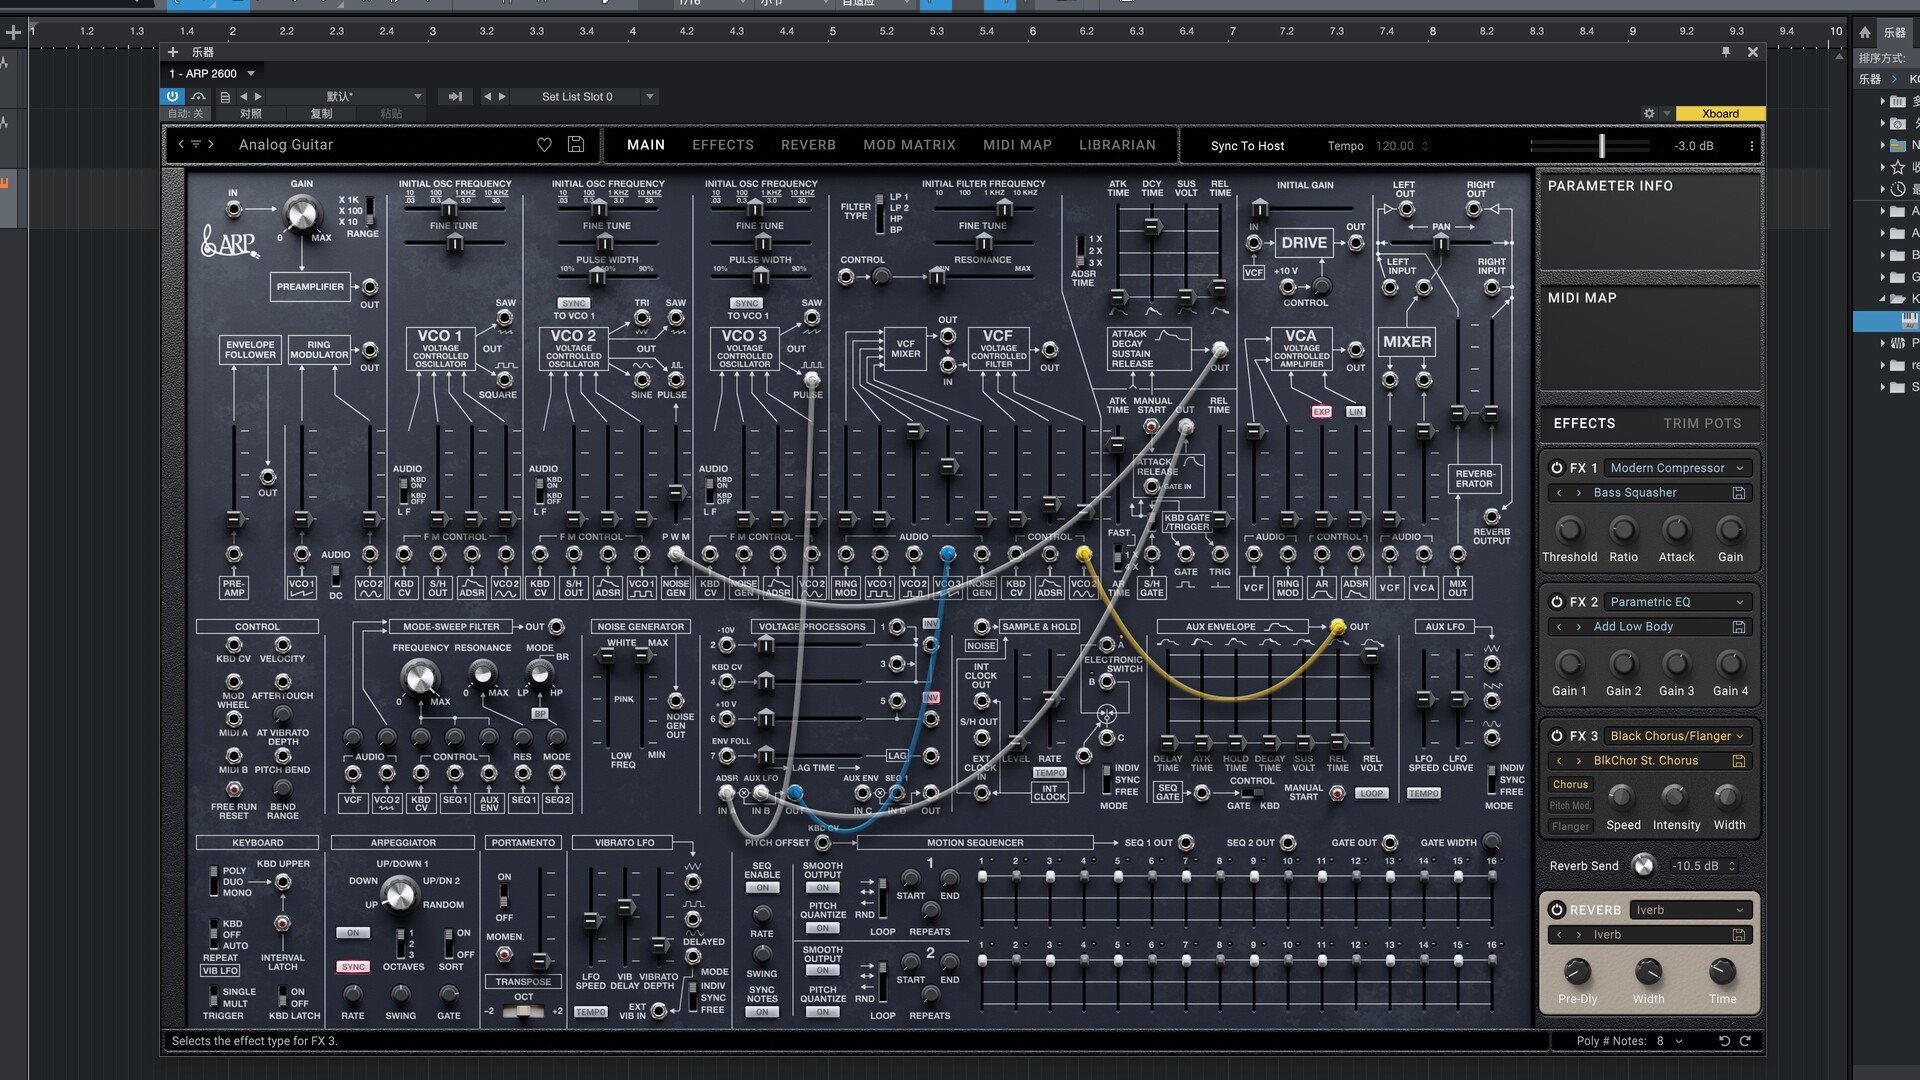The width and height of the screenshot is (1920, 1080).
Task: Click the sidechain icon next to power button
Action: coord(198,96)
